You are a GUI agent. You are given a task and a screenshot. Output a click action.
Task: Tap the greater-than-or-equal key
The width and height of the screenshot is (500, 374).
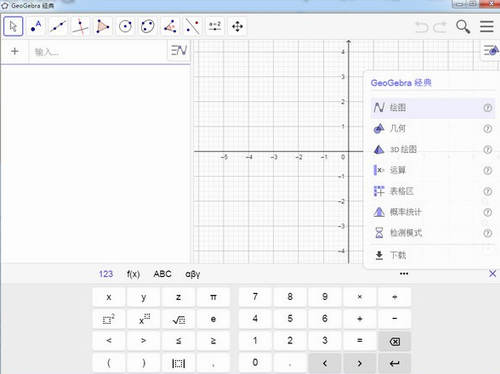point(213,341)
